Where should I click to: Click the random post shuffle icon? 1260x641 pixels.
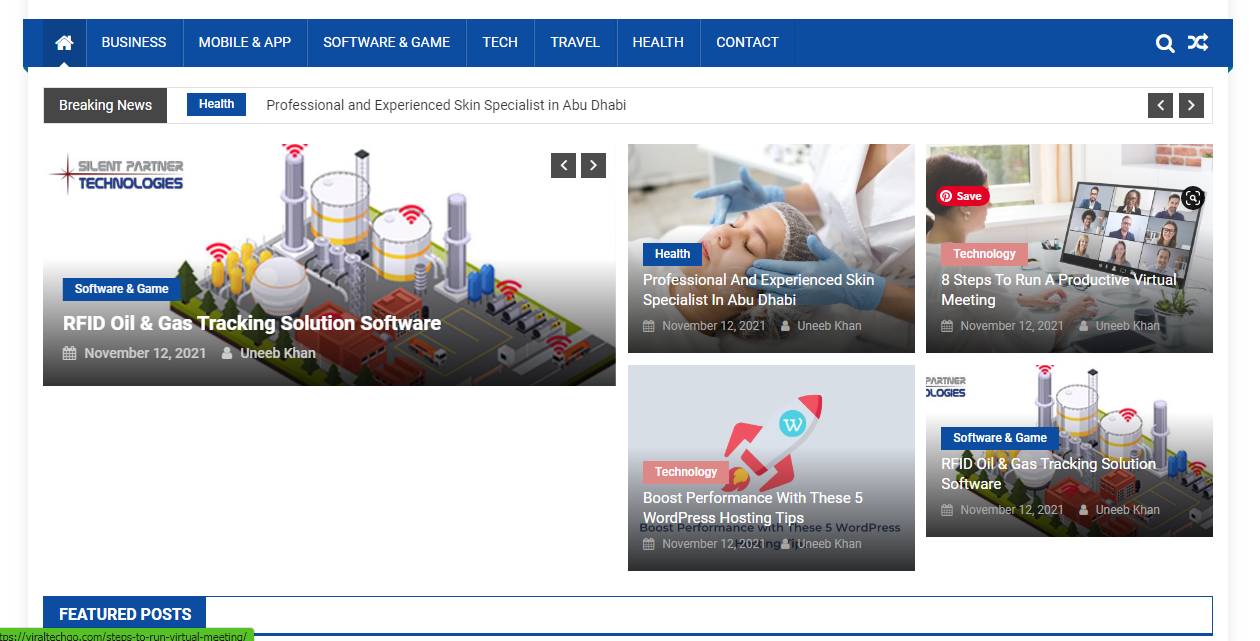point(1197,43)
